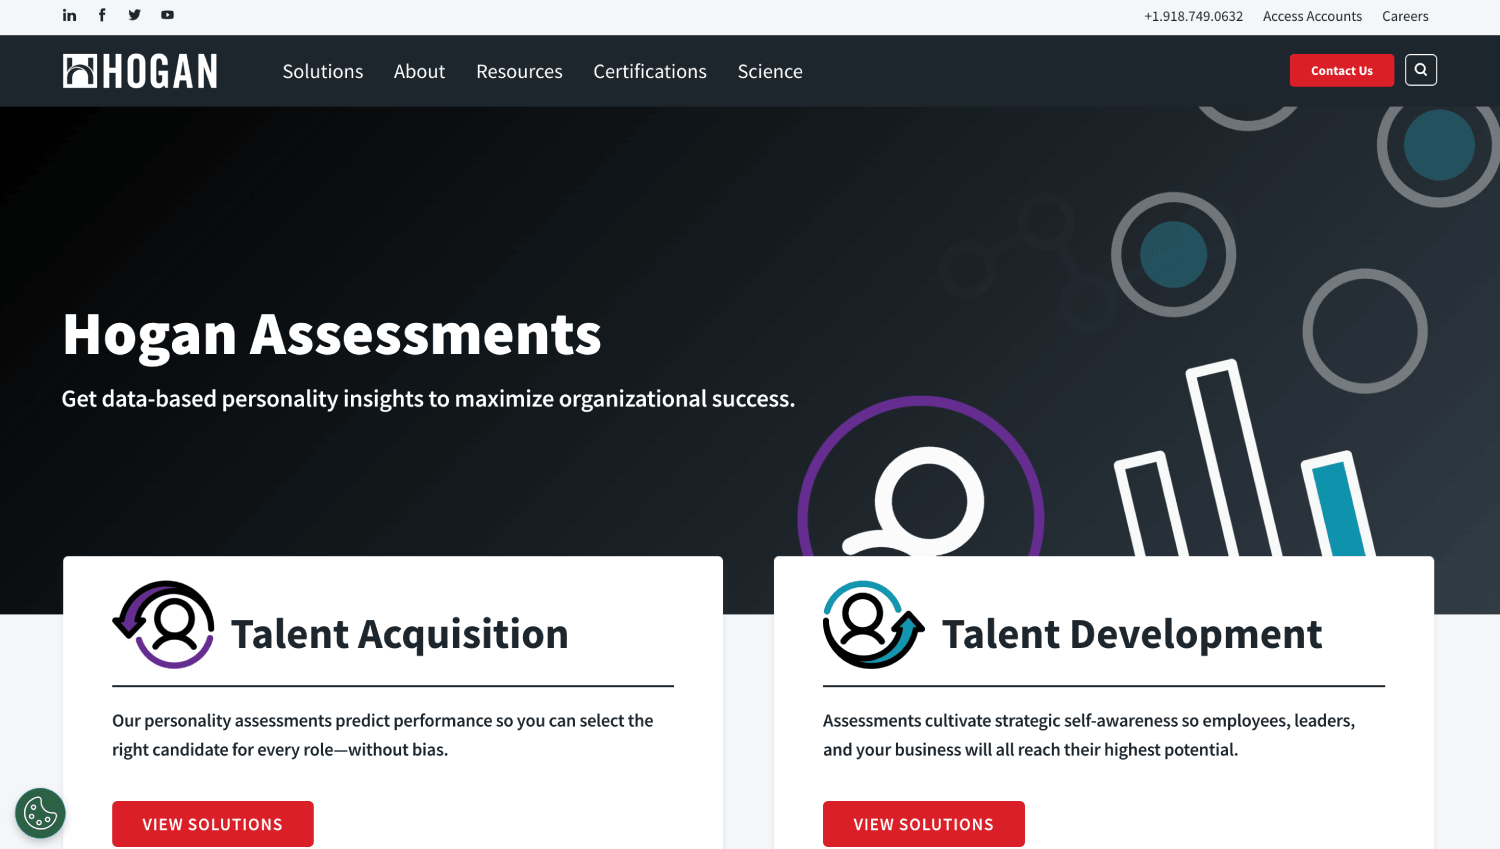This screenshot has width=1500, height=849.
Task: Click the red Contact Us button
Action: [1342, 71]
